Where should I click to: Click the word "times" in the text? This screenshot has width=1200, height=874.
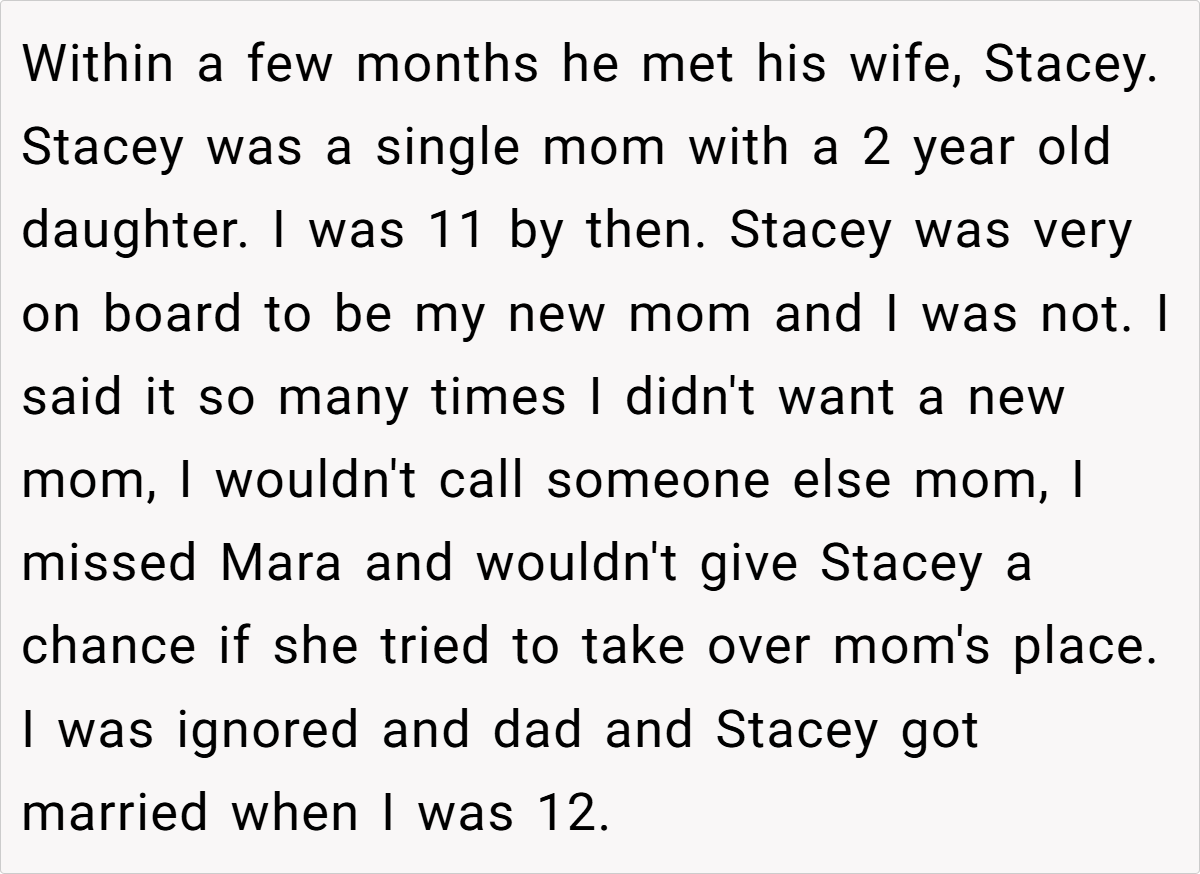tap(497, 397)
